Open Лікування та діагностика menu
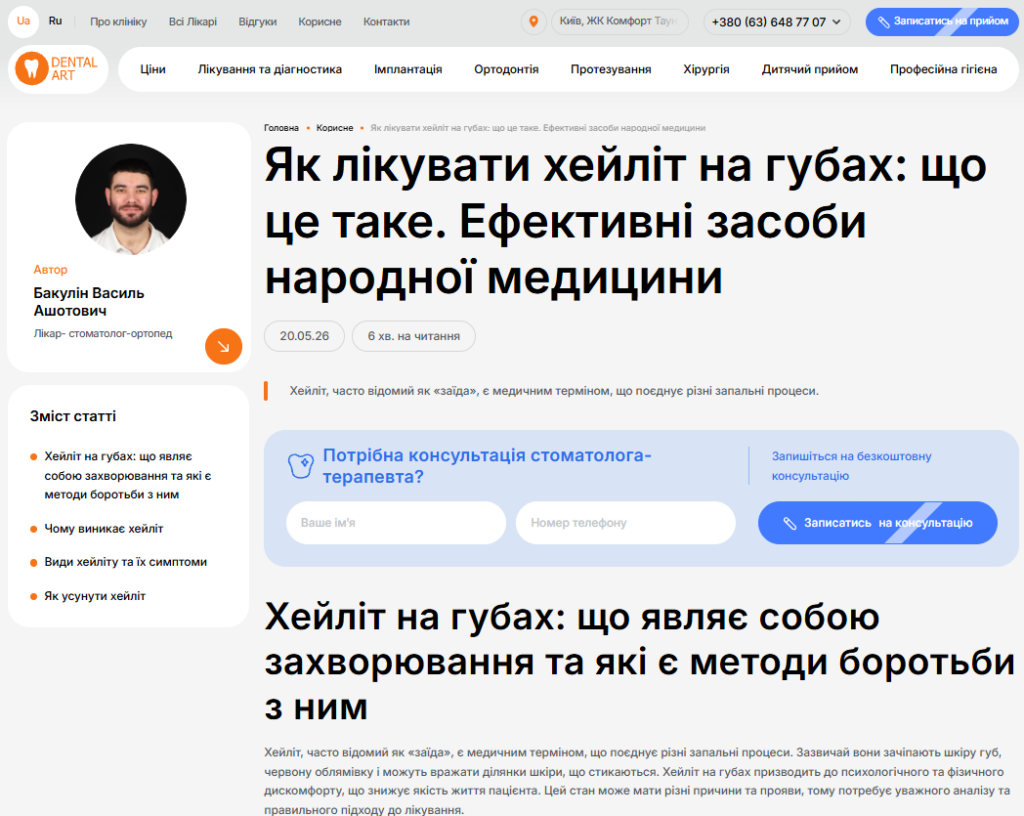 270,69
